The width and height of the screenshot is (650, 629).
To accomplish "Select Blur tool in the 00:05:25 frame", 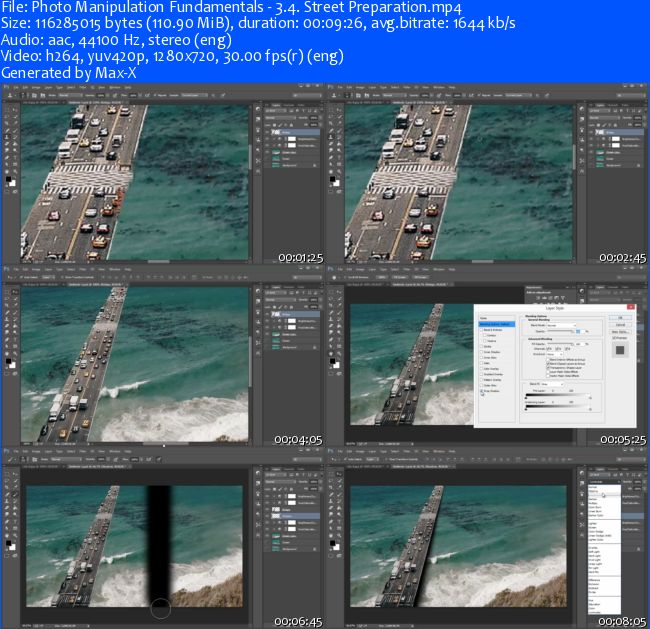I will pyautogui.click(x=331, y=332).
